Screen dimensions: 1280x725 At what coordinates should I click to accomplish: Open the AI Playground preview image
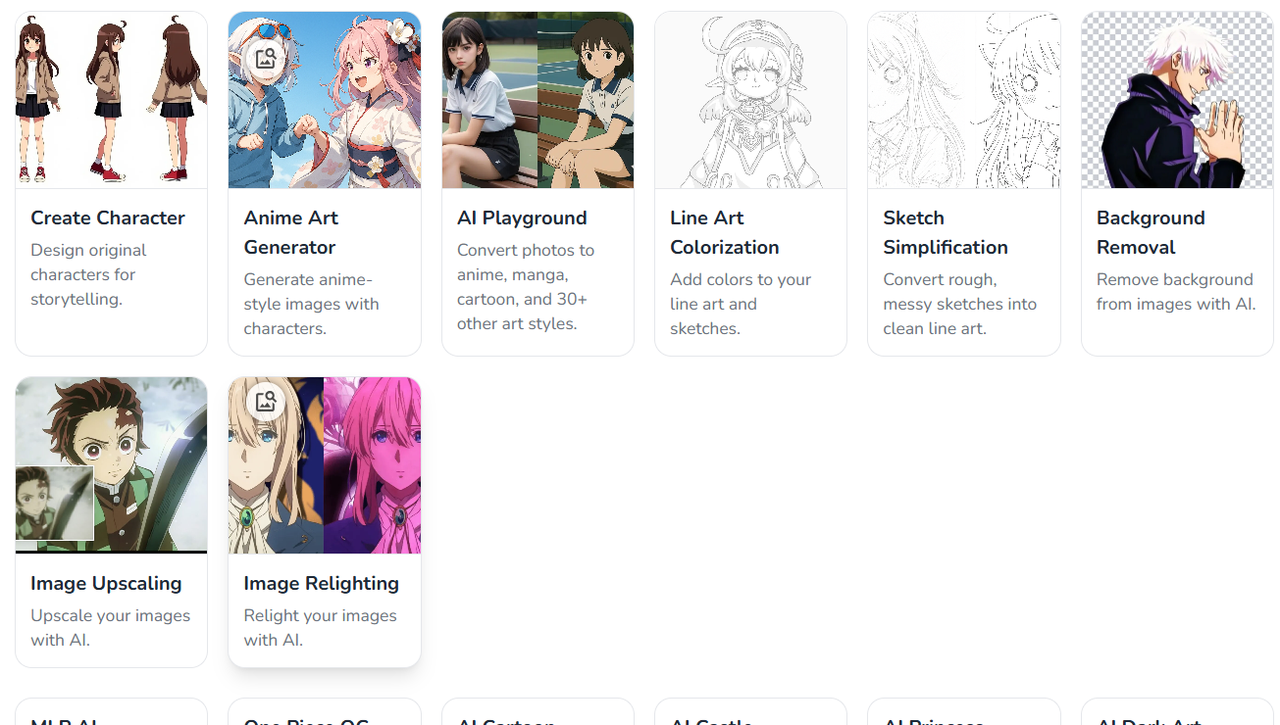click(538, 100)
